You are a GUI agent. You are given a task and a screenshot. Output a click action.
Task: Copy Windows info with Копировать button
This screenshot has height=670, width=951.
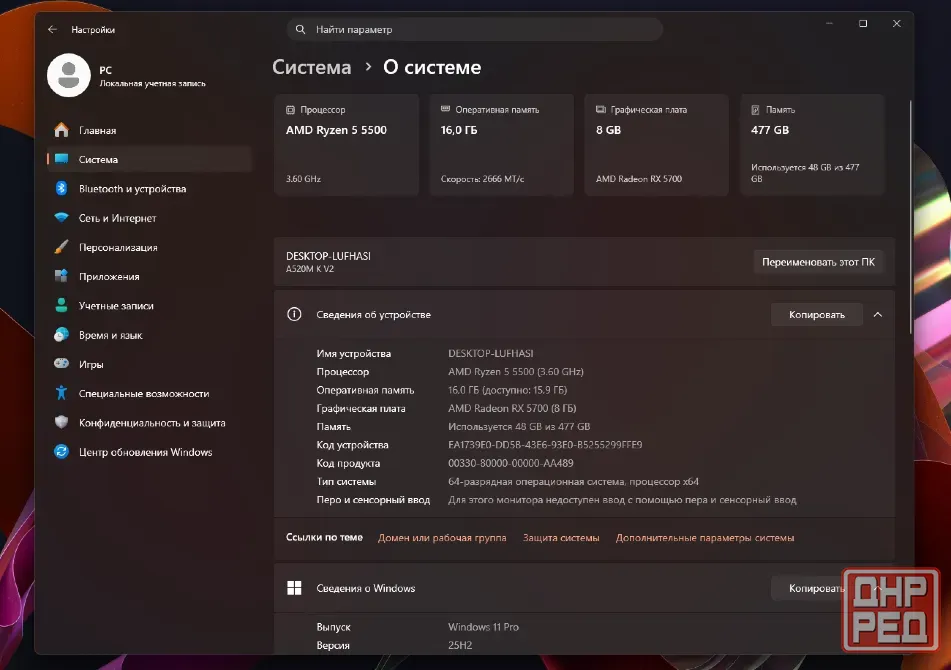(816, 588)
